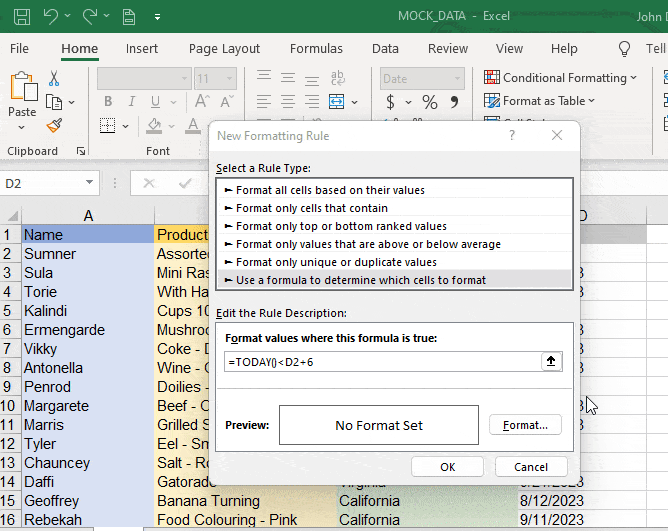Open the Page Layout tab
Image resolution: width=668 pixels, height=531 pixels.
[224, 49]
